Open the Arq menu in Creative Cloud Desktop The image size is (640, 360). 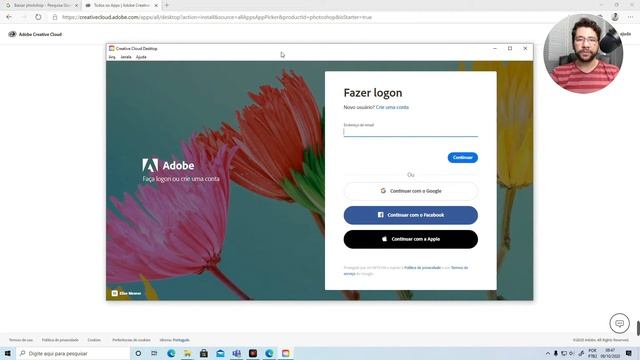(x=112, y=57)
